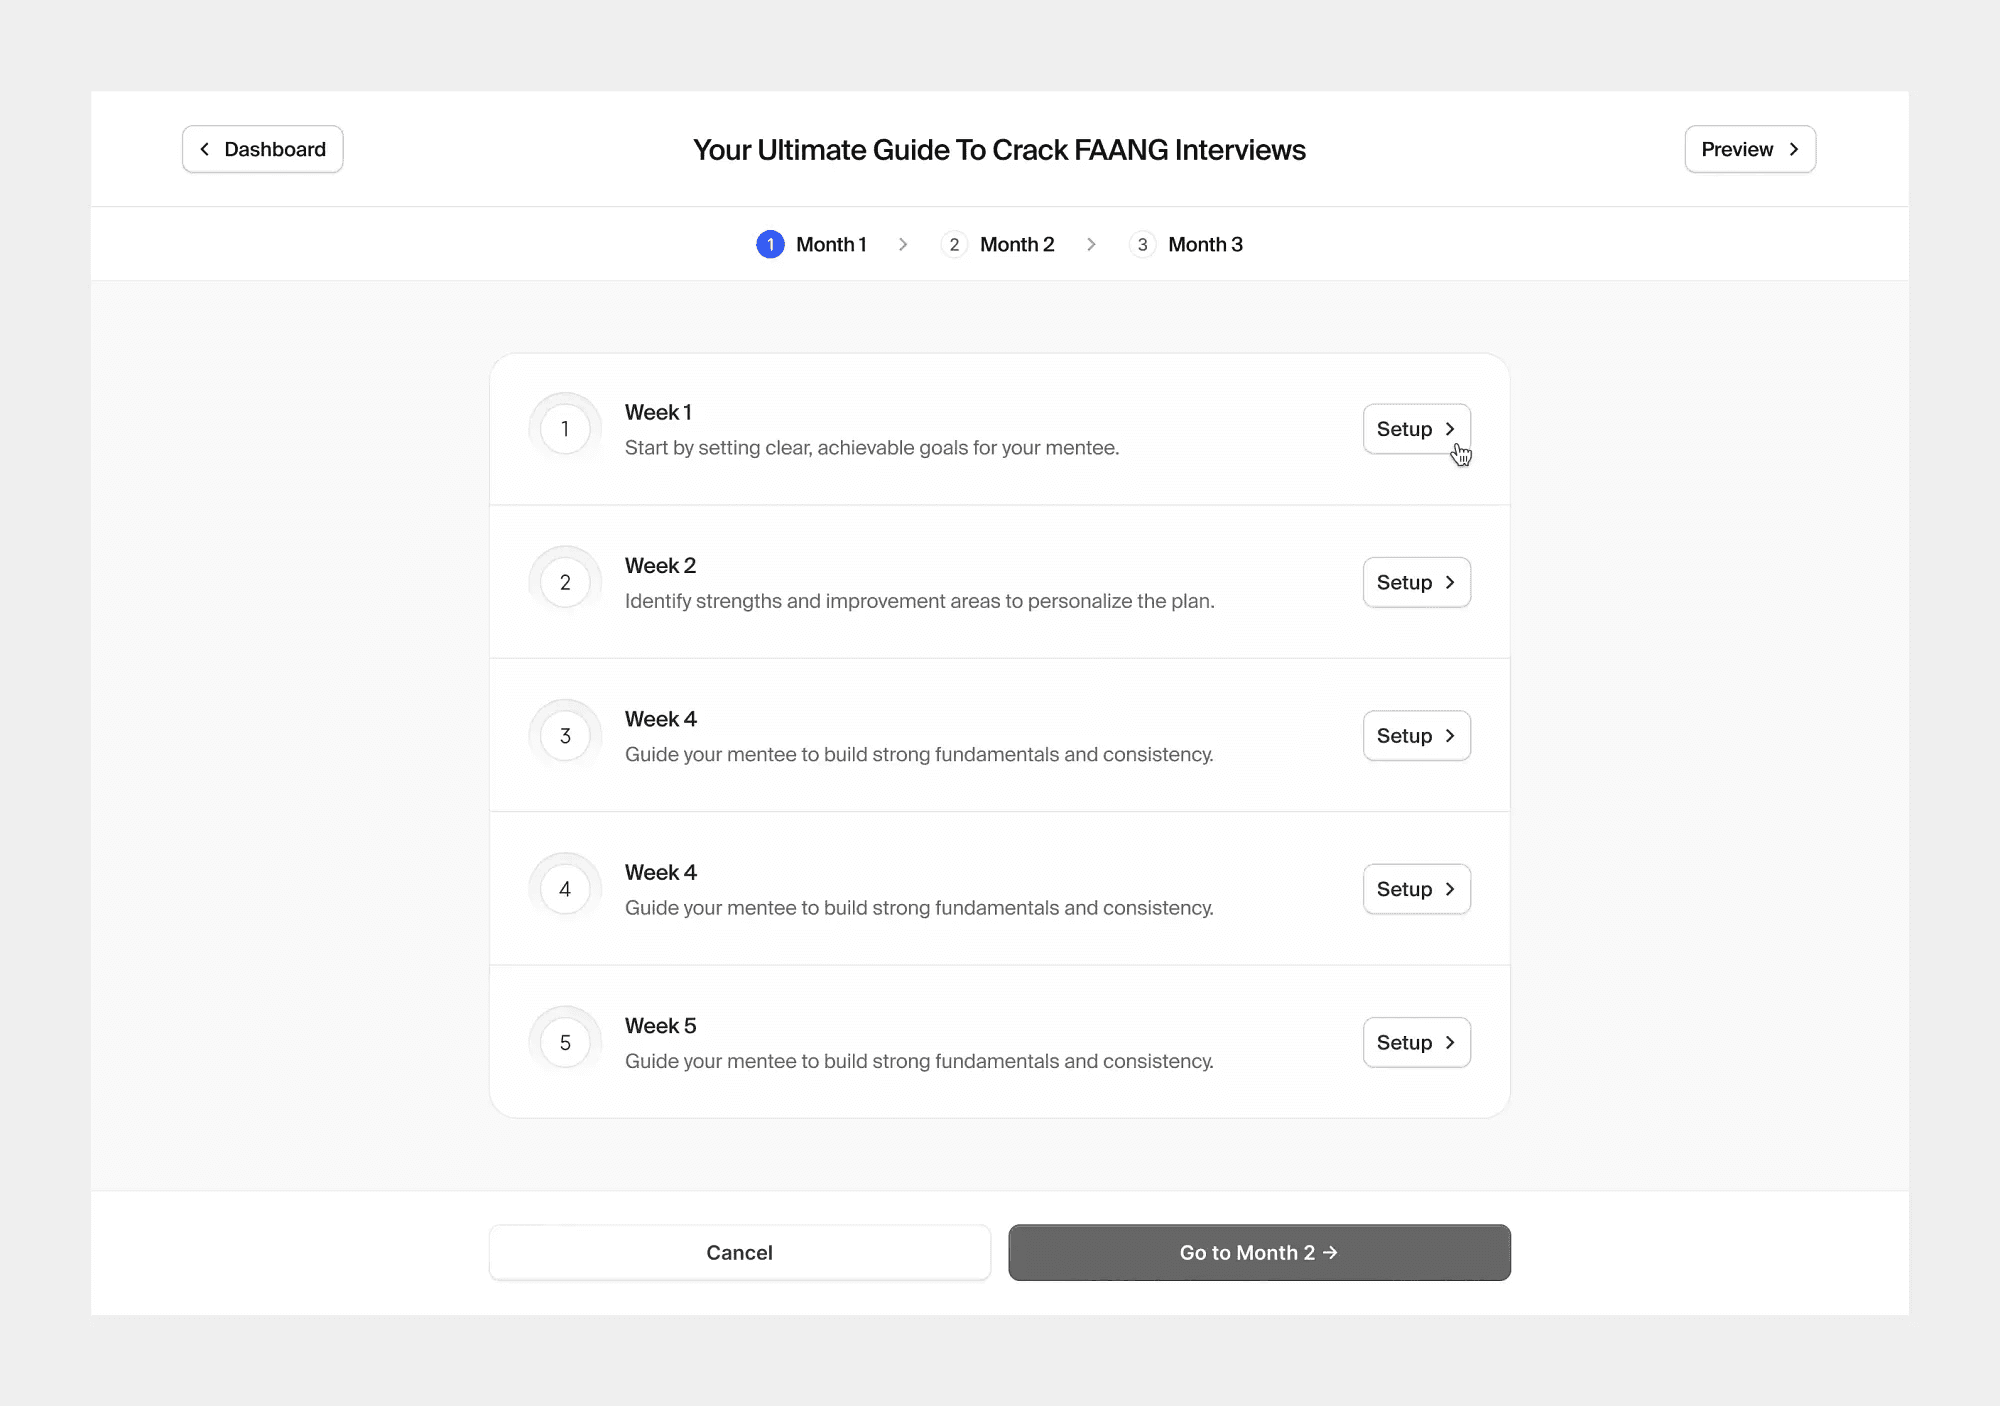Click "Identify strengths and improvement areas" description
Image resolution: width=2000 pixels, height=1406 pixels.
pos(920,601)
